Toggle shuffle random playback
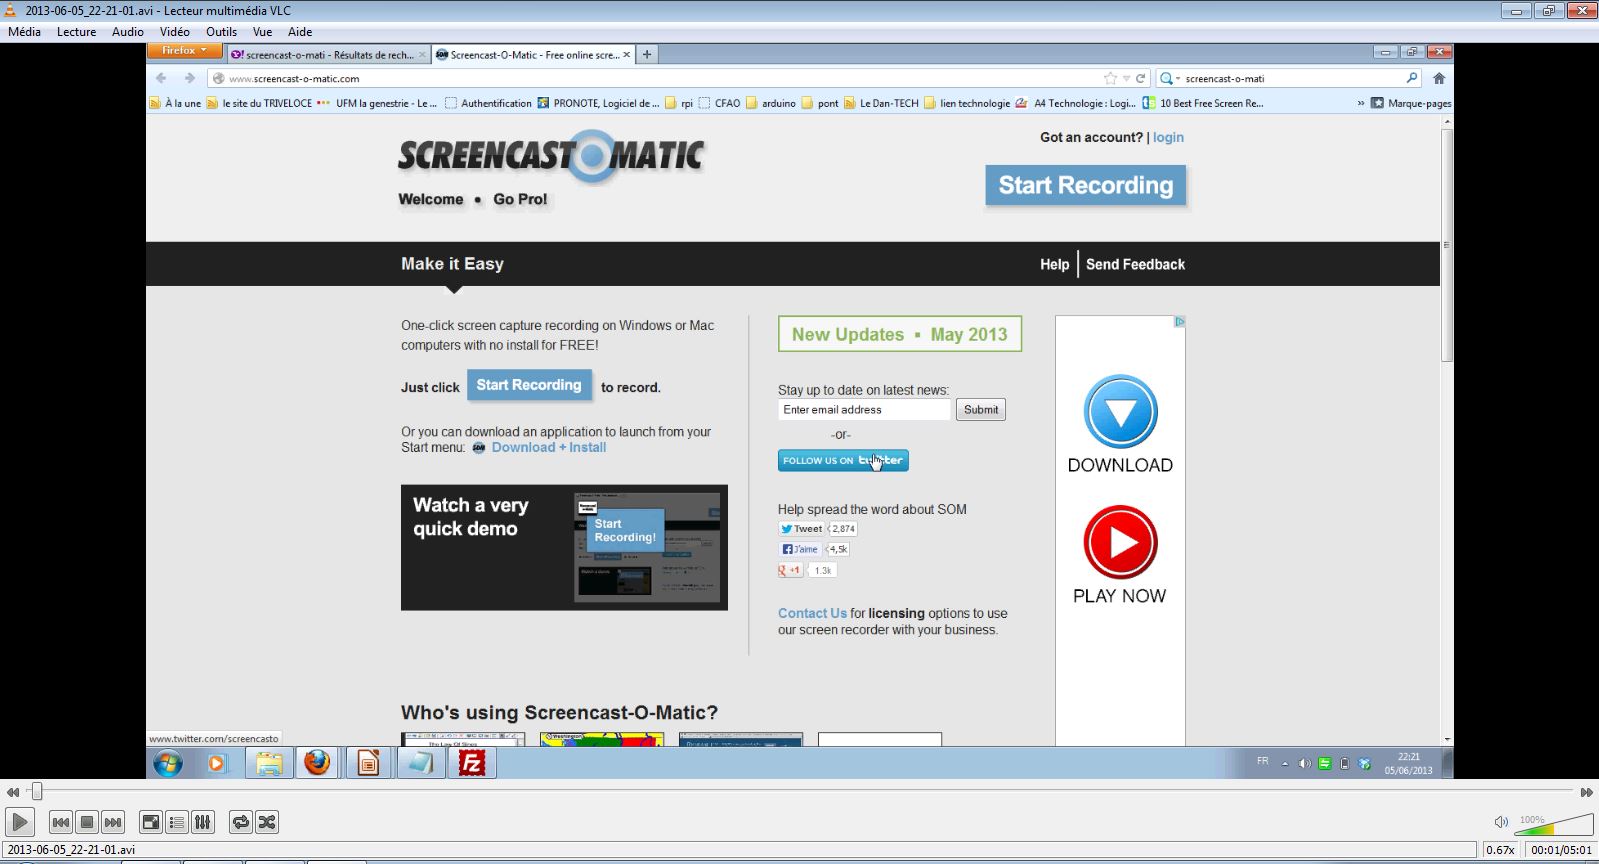 tap(267, 822)
